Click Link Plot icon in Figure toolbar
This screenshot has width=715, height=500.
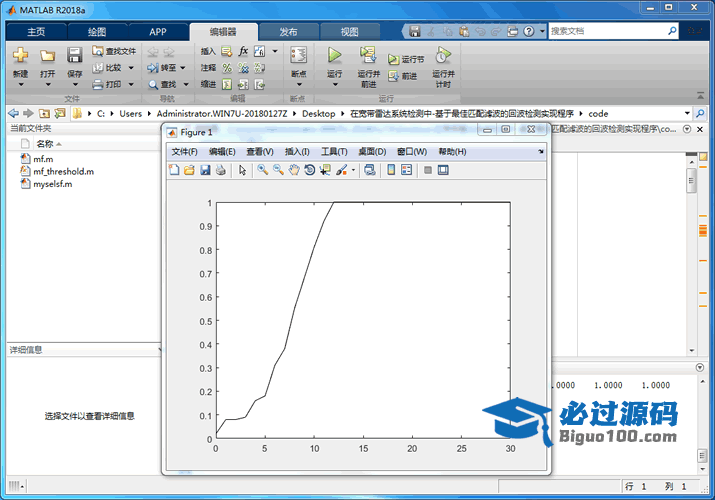tap(370, 170)
